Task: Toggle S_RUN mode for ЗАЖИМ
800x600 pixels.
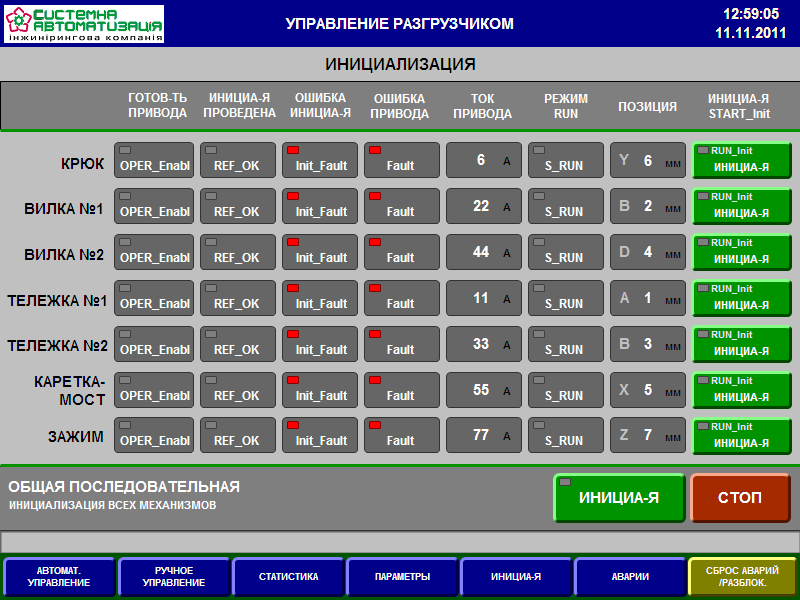Action: pos(565,435)
